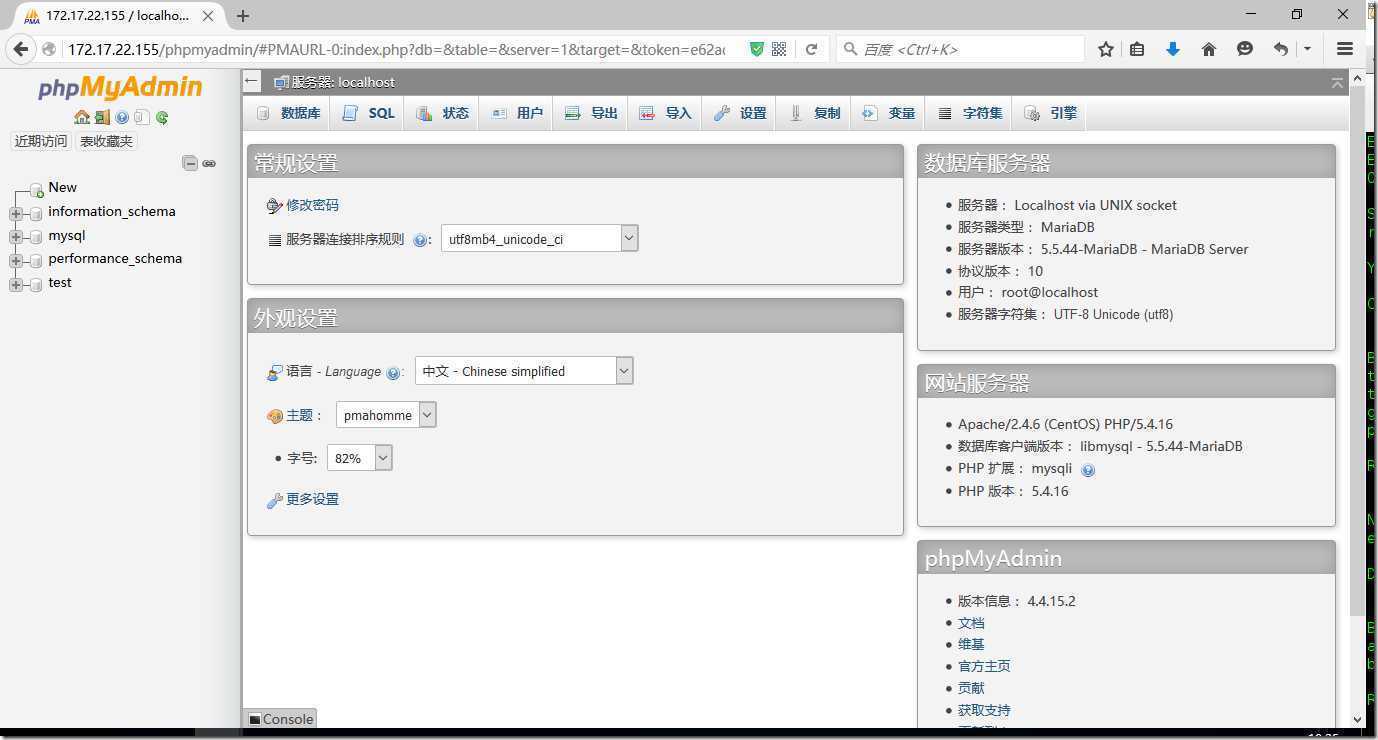Click the New database tree item
Viewport: 1378px width, 740px height.
(62, 187)
